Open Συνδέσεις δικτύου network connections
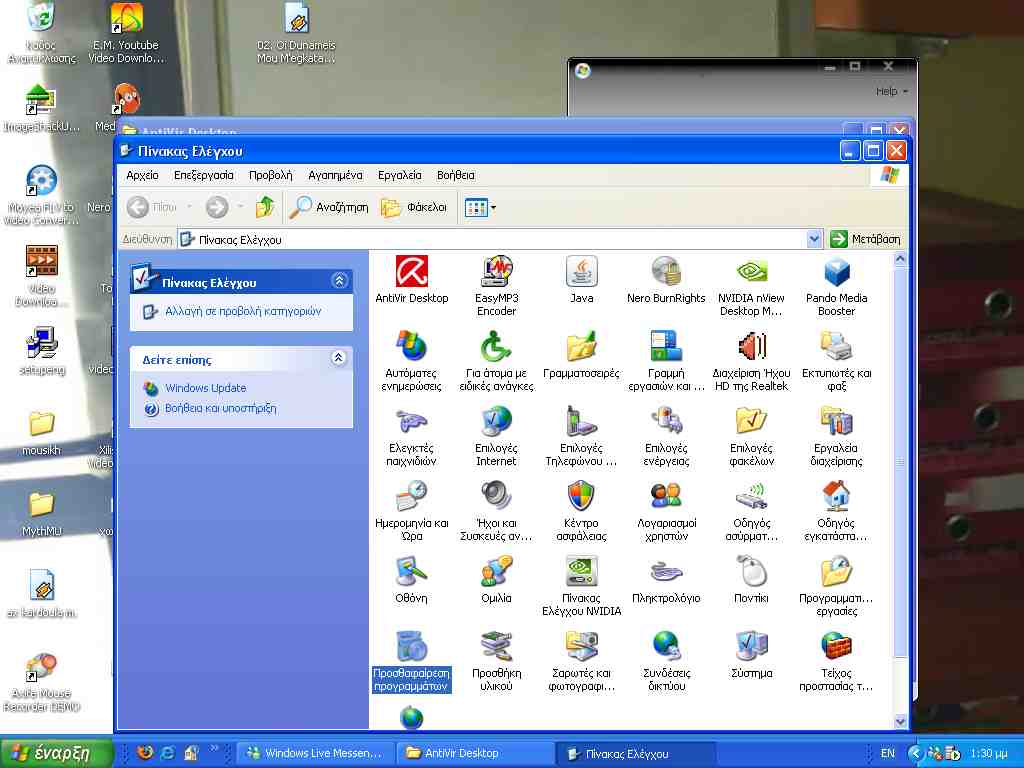1024x768 pixels. [x=666, y=661]
